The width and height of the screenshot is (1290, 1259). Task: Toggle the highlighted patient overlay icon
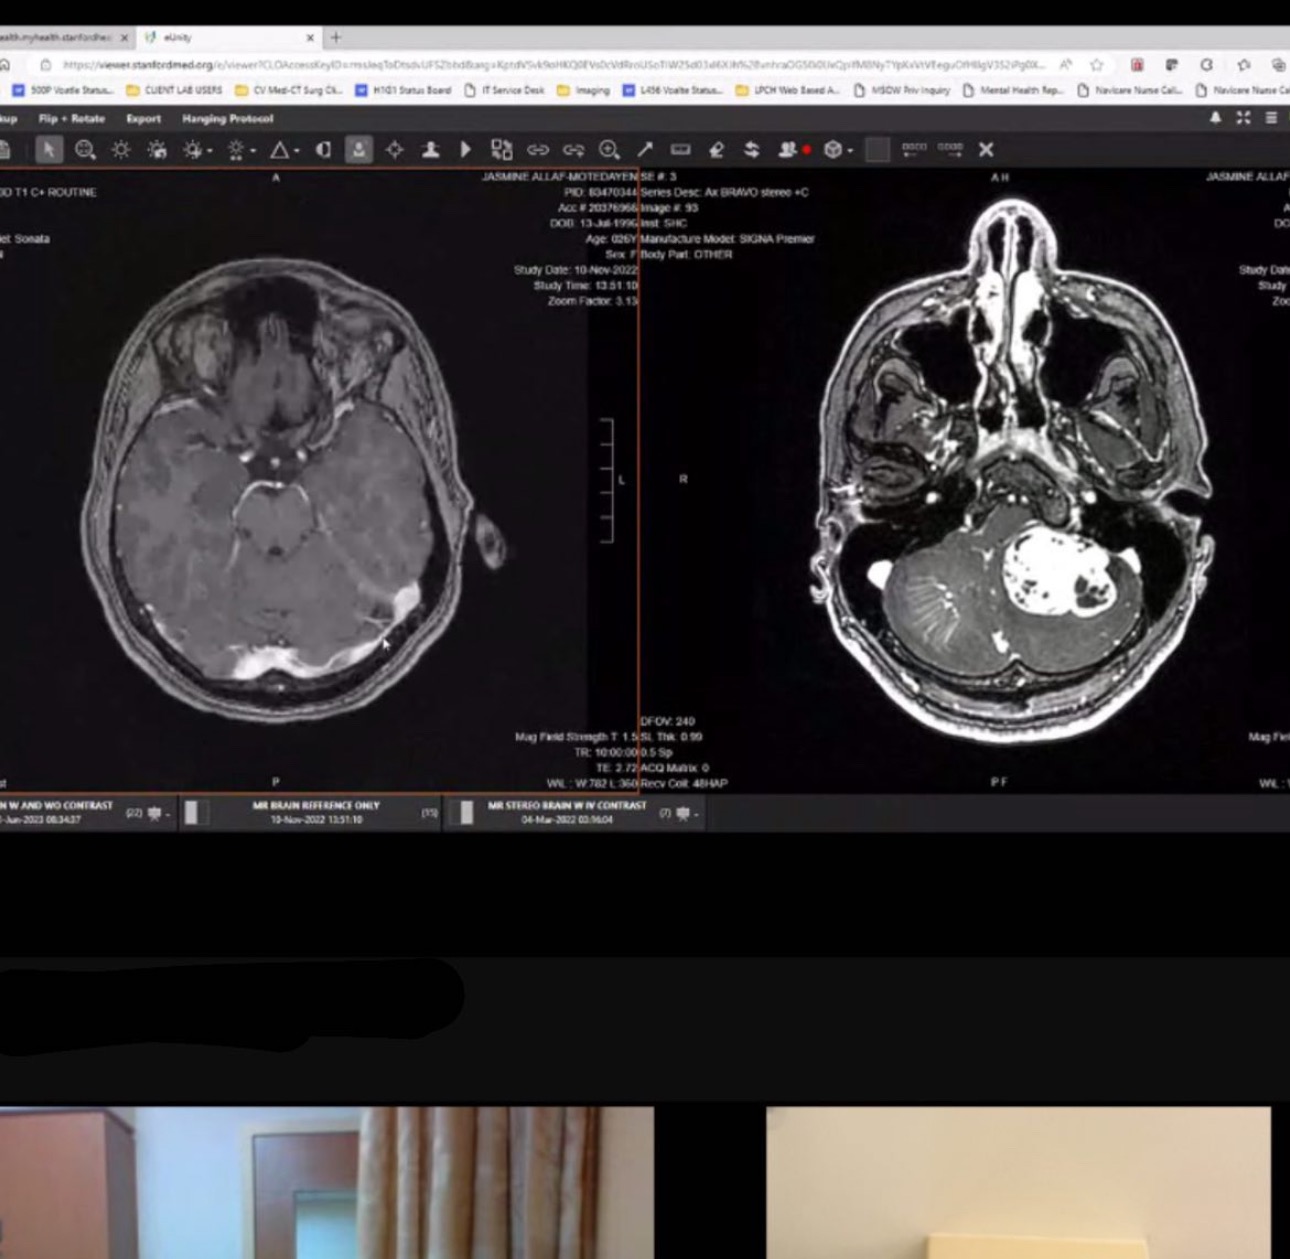pyautogui.click(x=358, y=150)
